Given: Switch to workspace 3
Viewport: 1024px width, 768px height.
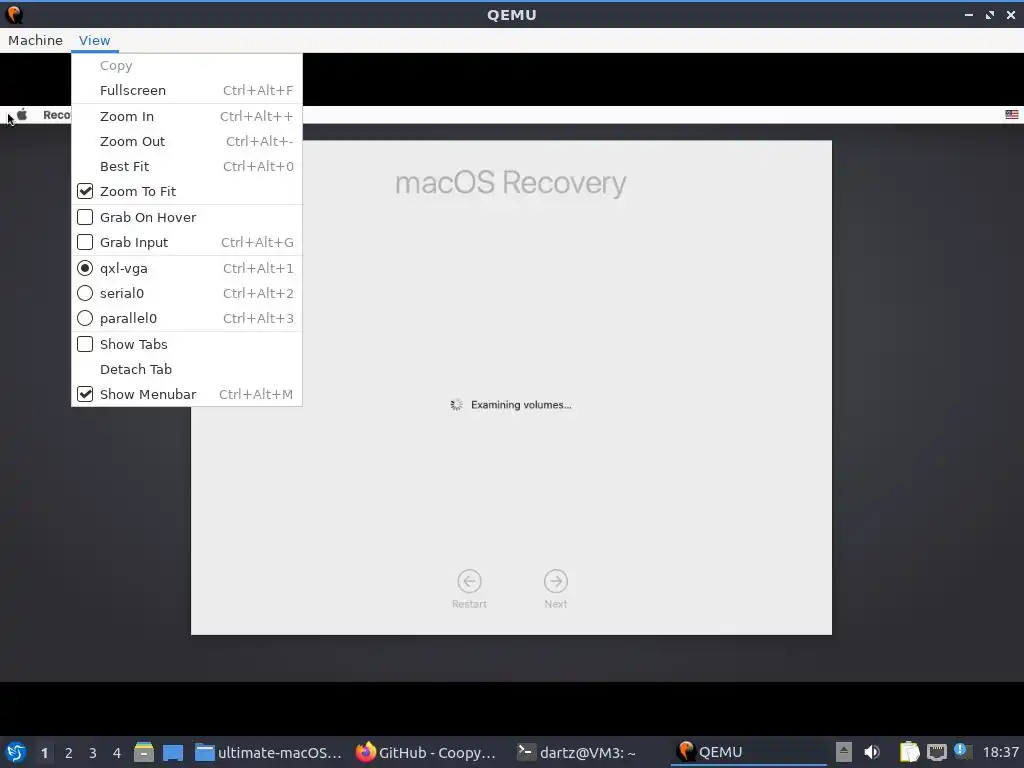Looking at the screenshot, I should click(x=93, y=753).
